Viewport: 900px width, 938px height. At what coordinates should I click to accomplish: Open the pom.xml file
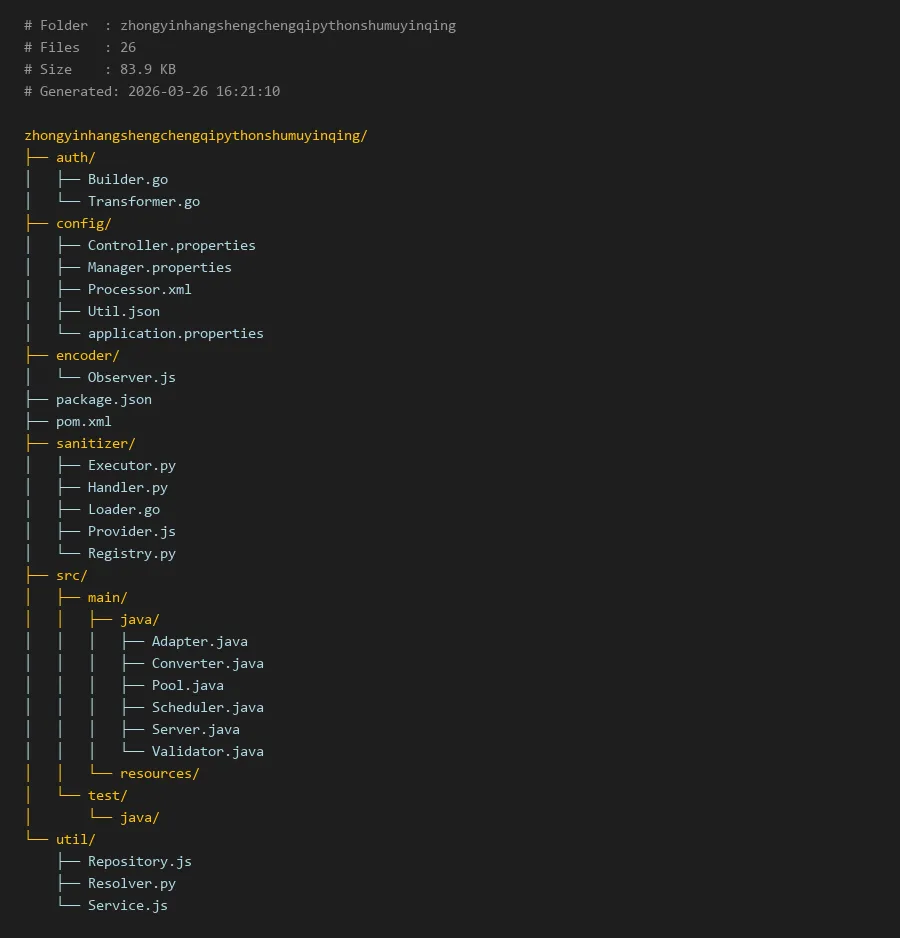(x=83, y=421)
